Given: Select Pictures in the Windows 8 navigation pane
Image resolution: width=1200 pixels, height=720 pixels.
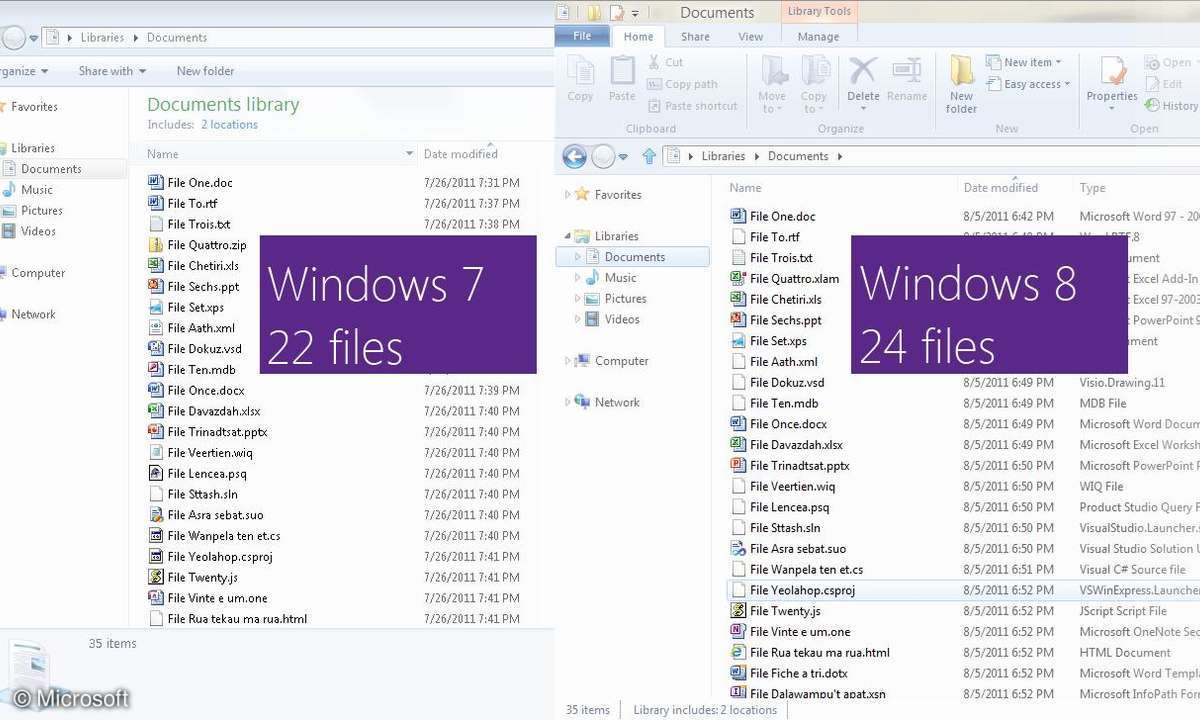Looking at the screenshot, I should 625,299.
